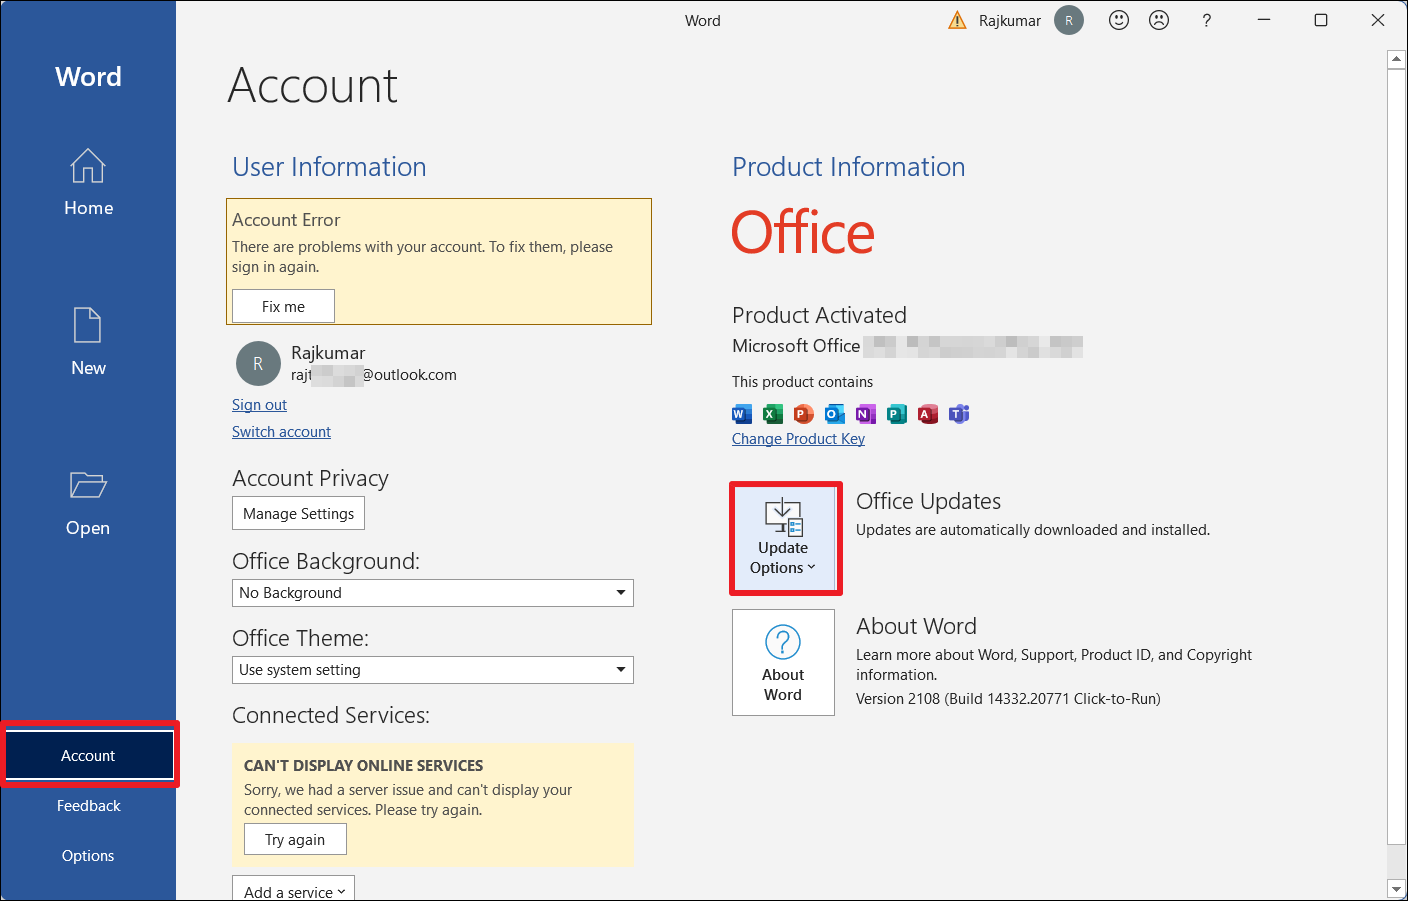Expand the Update Options dropdown

coord(784,540)
